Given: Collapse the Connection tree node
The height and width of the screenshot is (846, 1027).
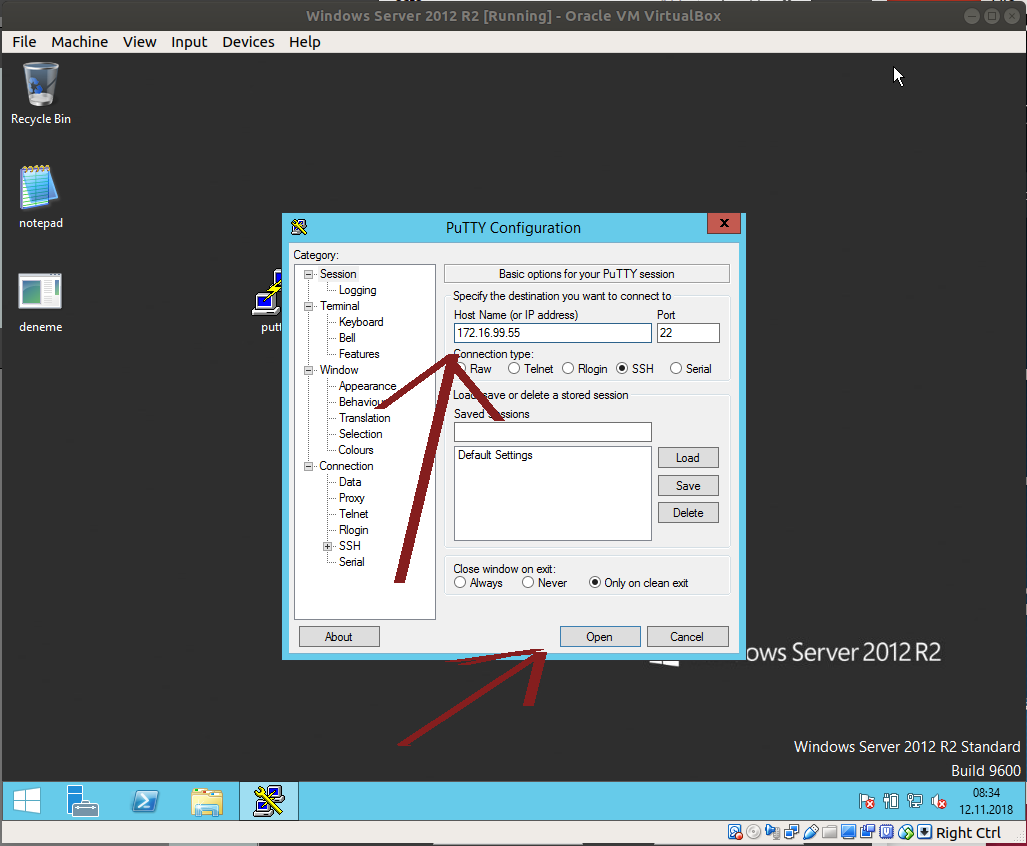Looking at the screenshot, I should point(308,466).
